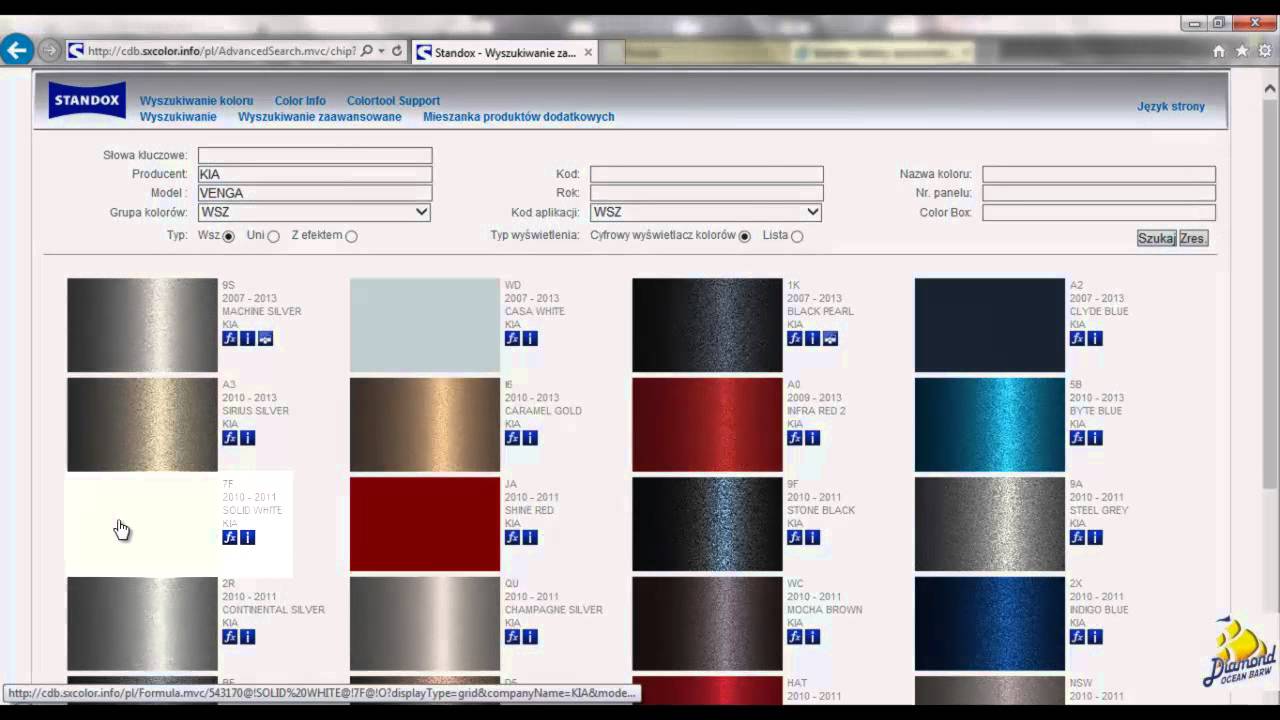Screen dimensions: 1280x720
Task: Show info for Shine Red
Action: [530, 537]
